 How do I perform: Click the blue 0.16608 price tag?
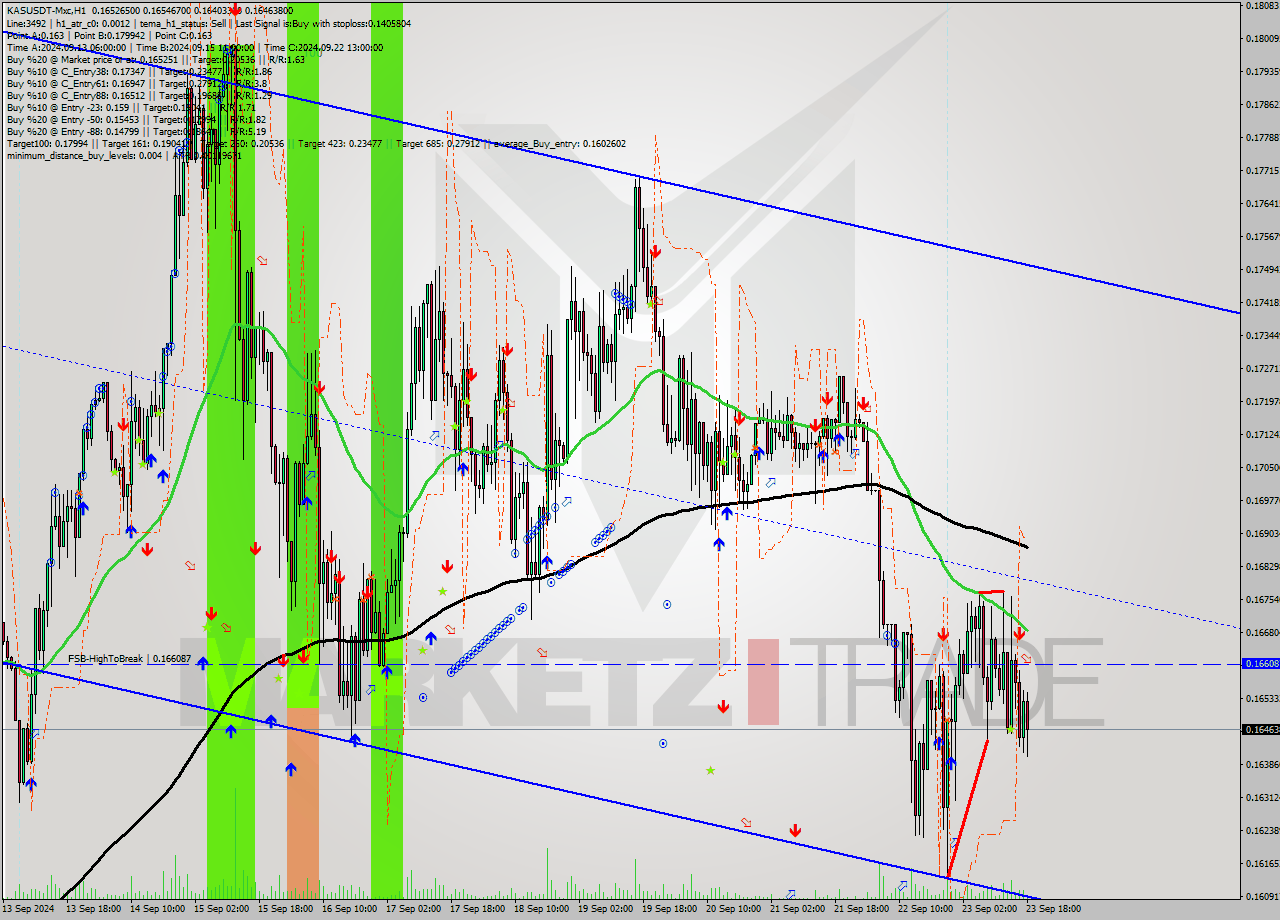(x=1260, y=664)
